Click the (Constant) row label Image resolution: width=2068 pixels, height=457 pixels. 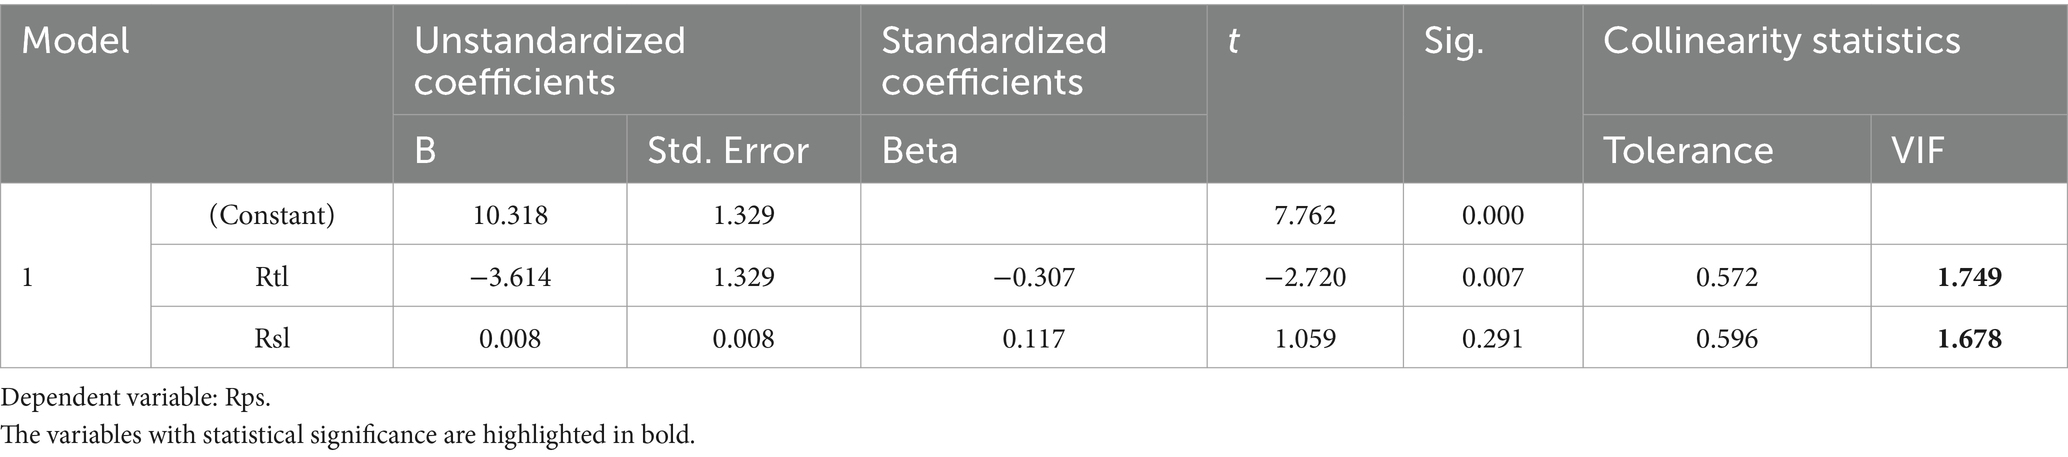pyautogui.click(x=272, y=215)
